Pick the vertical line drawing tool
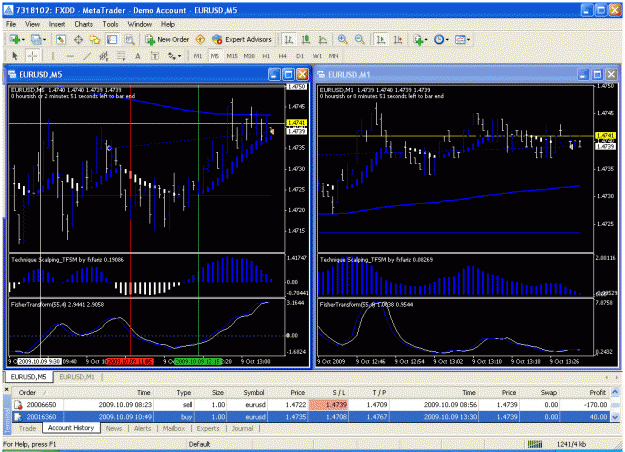625x452 pixels. tap(53, 56)
